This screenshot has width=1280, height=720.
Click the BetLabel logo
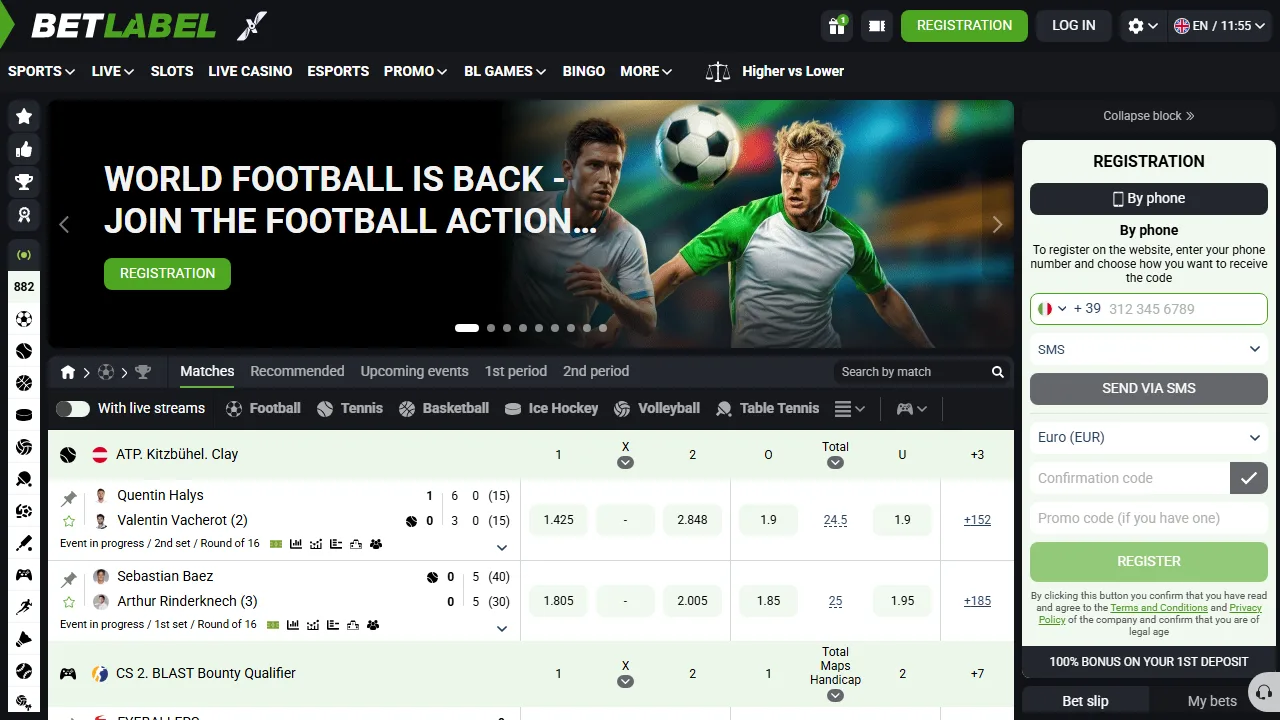[124, 26]
